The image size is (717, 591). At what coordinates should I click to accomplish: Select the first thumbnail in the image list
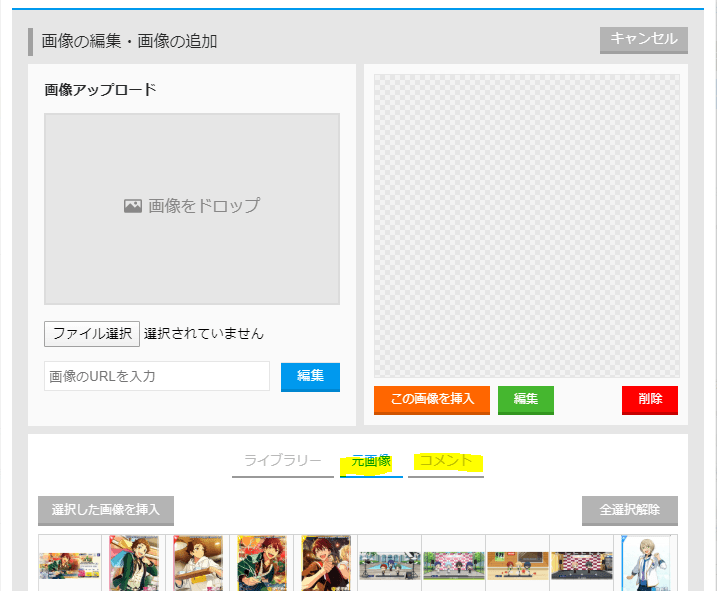click(70, 565)
